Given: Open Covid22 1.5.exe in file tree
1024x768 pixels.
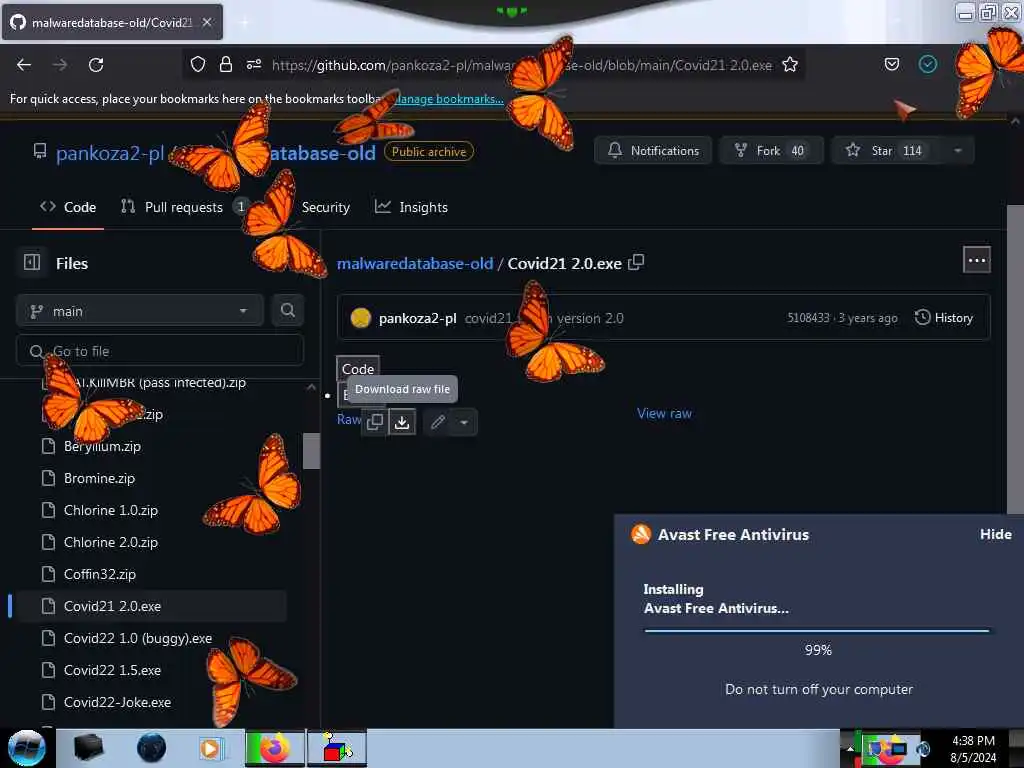Looking at the screenshot, I should 112,670.
